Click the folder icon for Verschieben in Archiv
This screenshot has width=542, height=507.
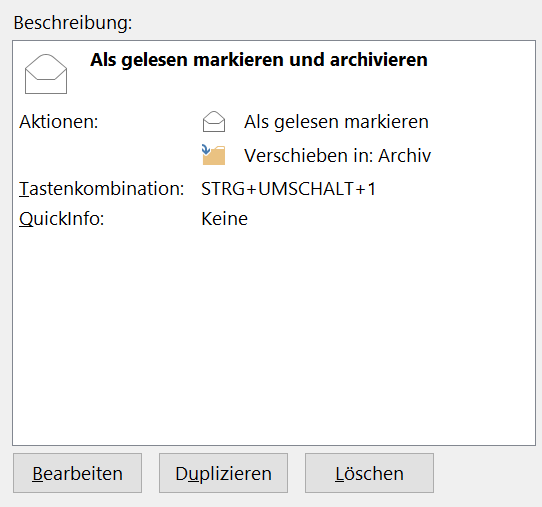[214, 155]
